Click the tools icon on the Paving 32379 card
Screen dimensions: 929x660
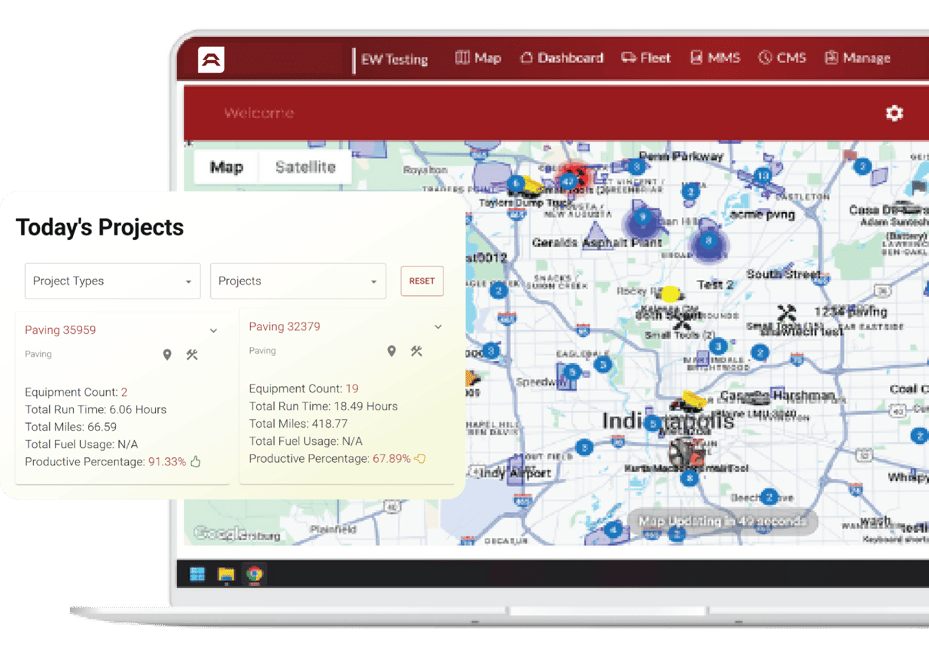417,351
